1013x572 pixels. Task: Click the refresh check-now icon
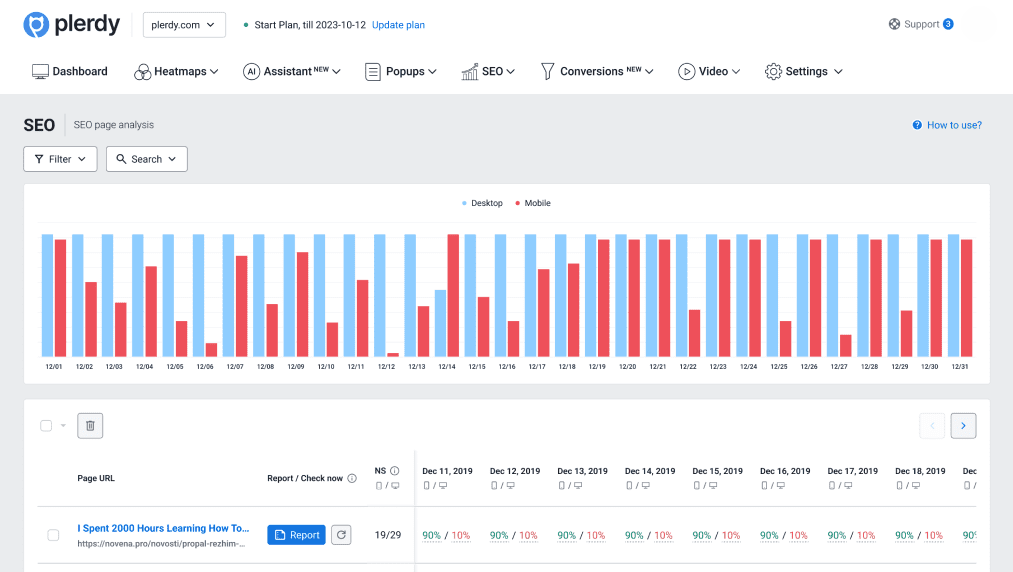coord(341,535)
